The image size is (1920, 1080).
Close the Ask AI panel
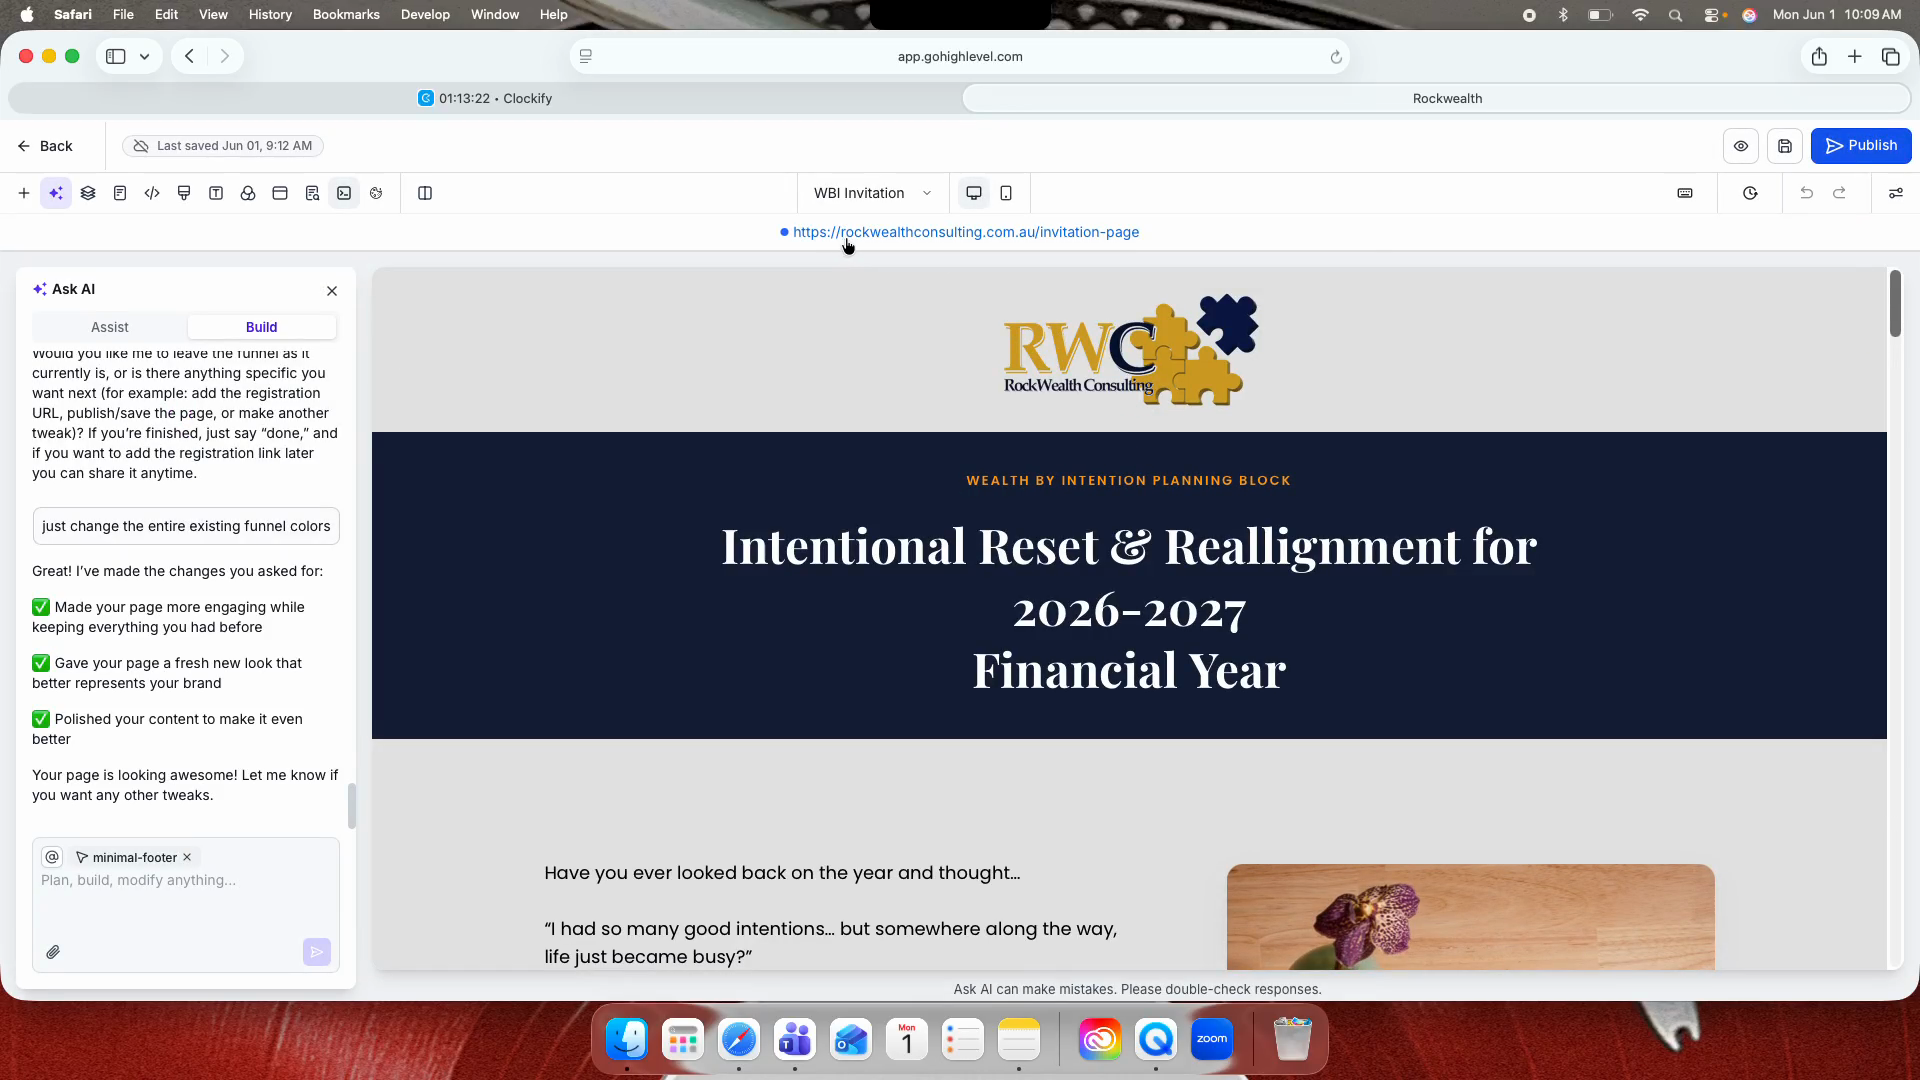(x=332, y=291)
